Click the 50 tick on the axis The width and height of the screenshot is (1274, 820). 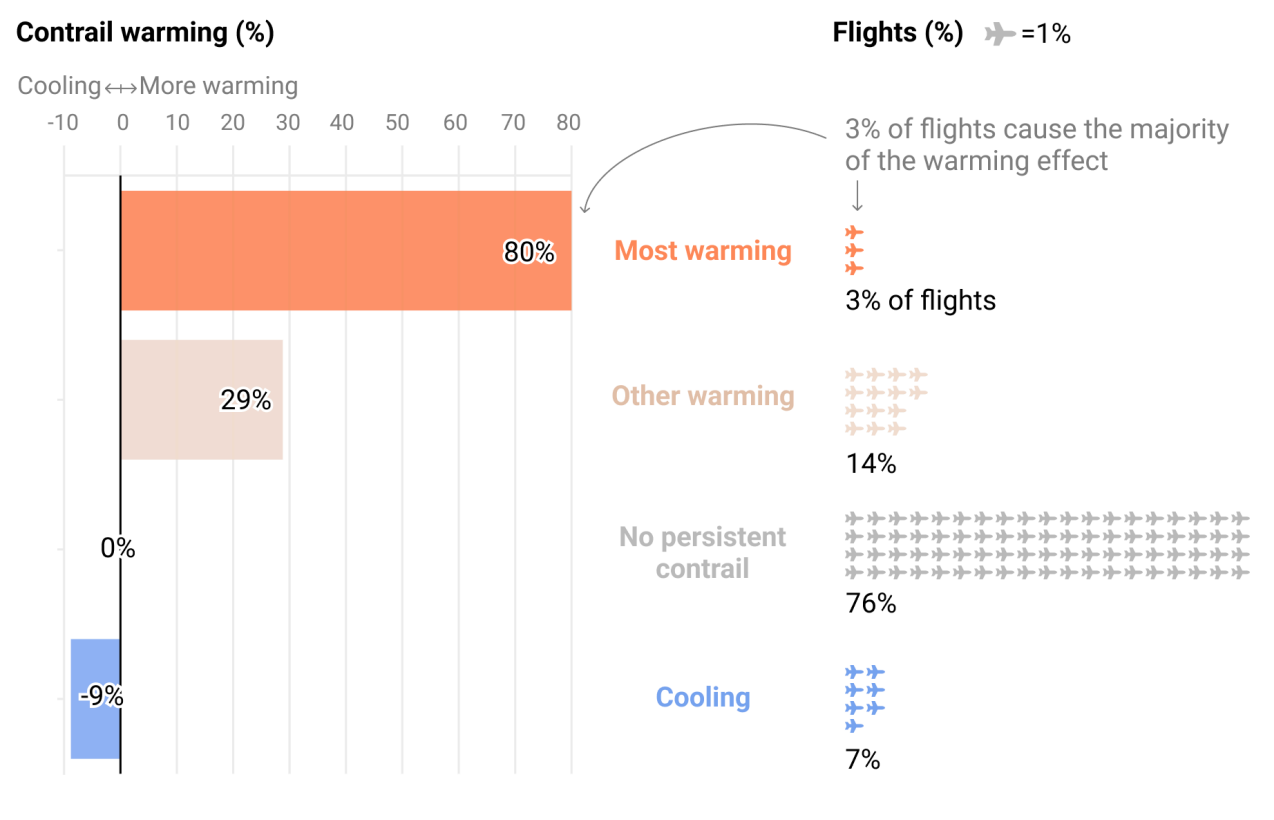pos(398,123)
